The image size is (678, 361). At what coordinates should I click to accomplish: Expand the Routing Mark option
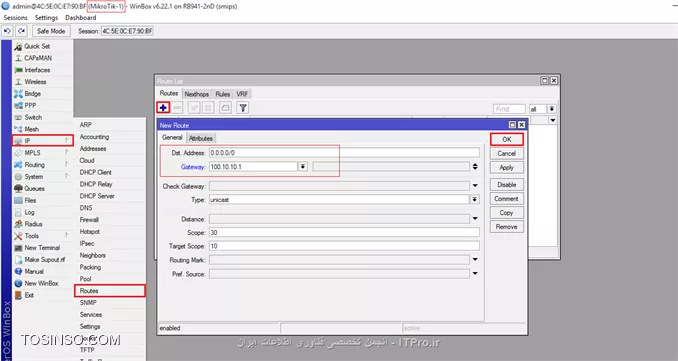point(475,260)
